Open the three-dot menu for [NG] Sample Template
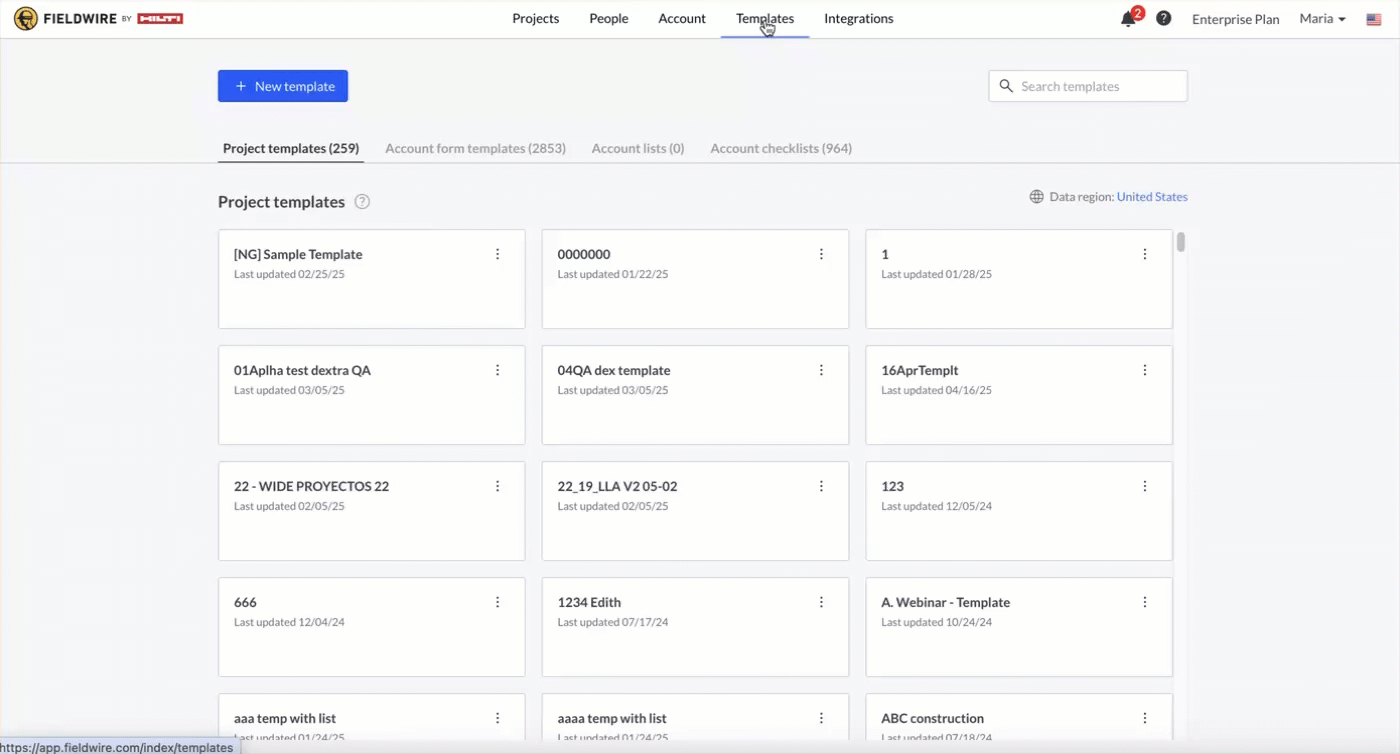This screenshot has width=1400, height=754. (497, 254)
